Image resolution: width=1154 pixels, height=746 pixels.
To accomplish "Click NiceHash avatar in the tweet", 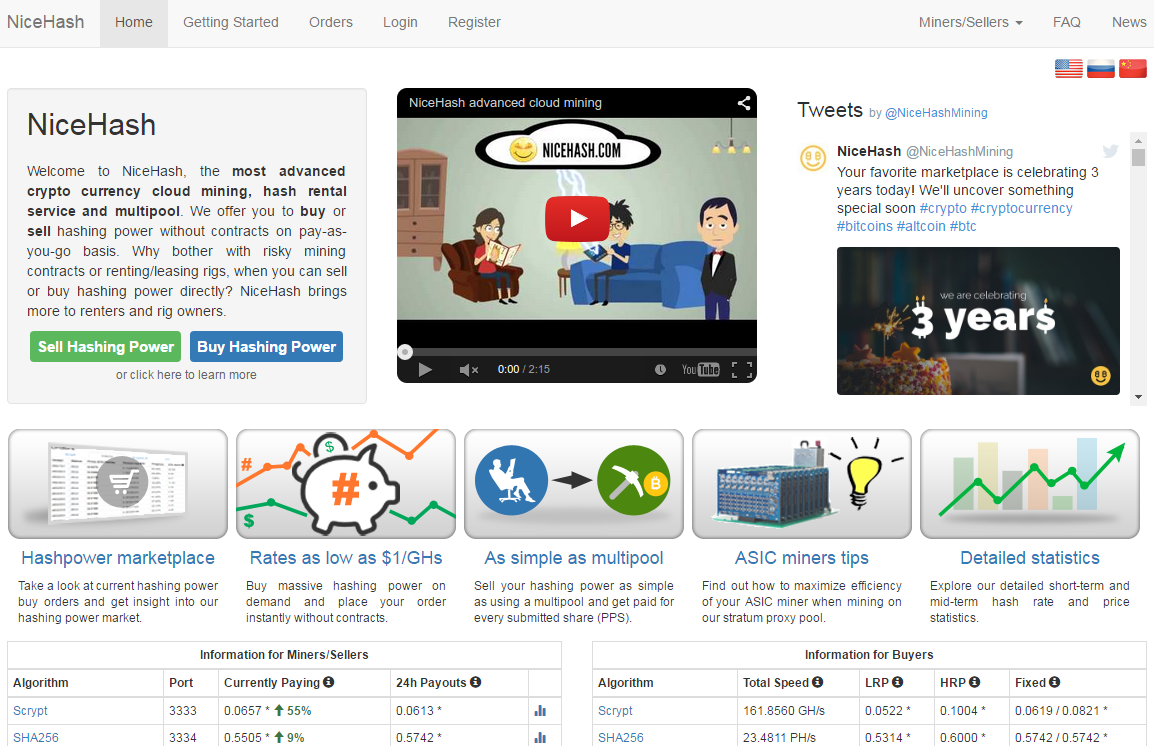I will pyautogui.click(x=813, y=157).
